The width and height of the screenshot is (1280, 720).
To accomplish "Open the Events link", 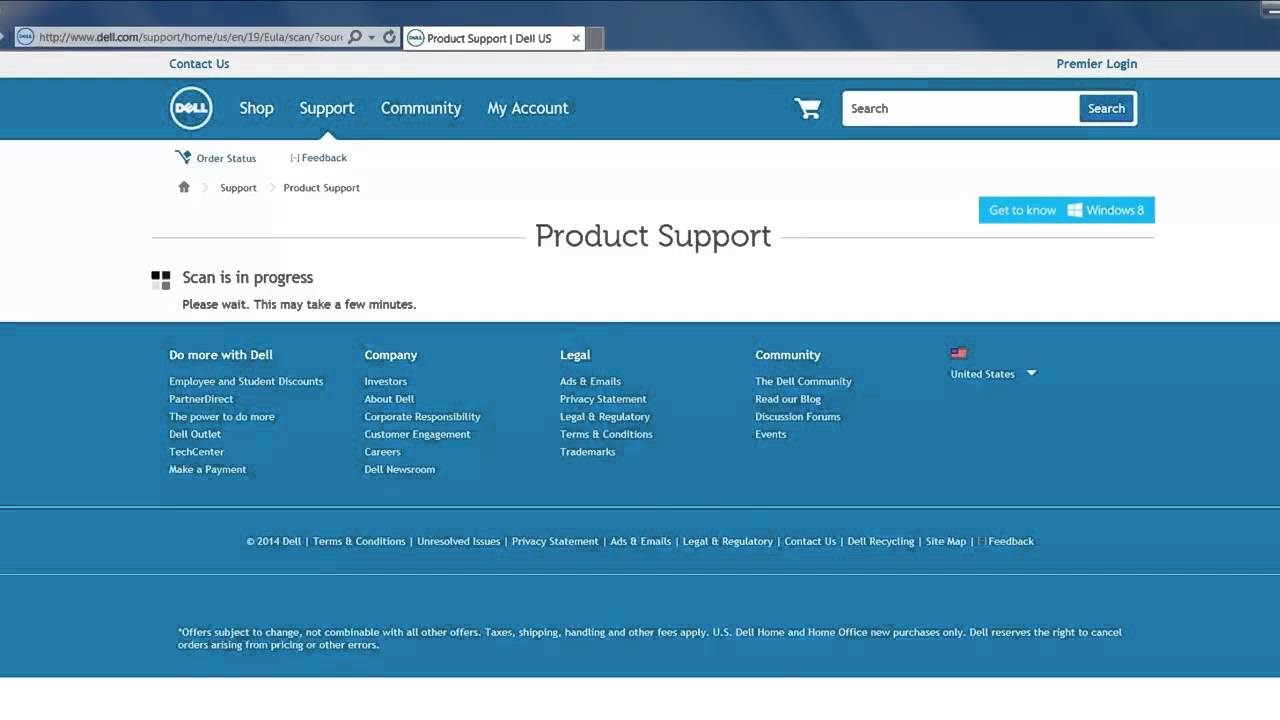I will pos(770,434).
